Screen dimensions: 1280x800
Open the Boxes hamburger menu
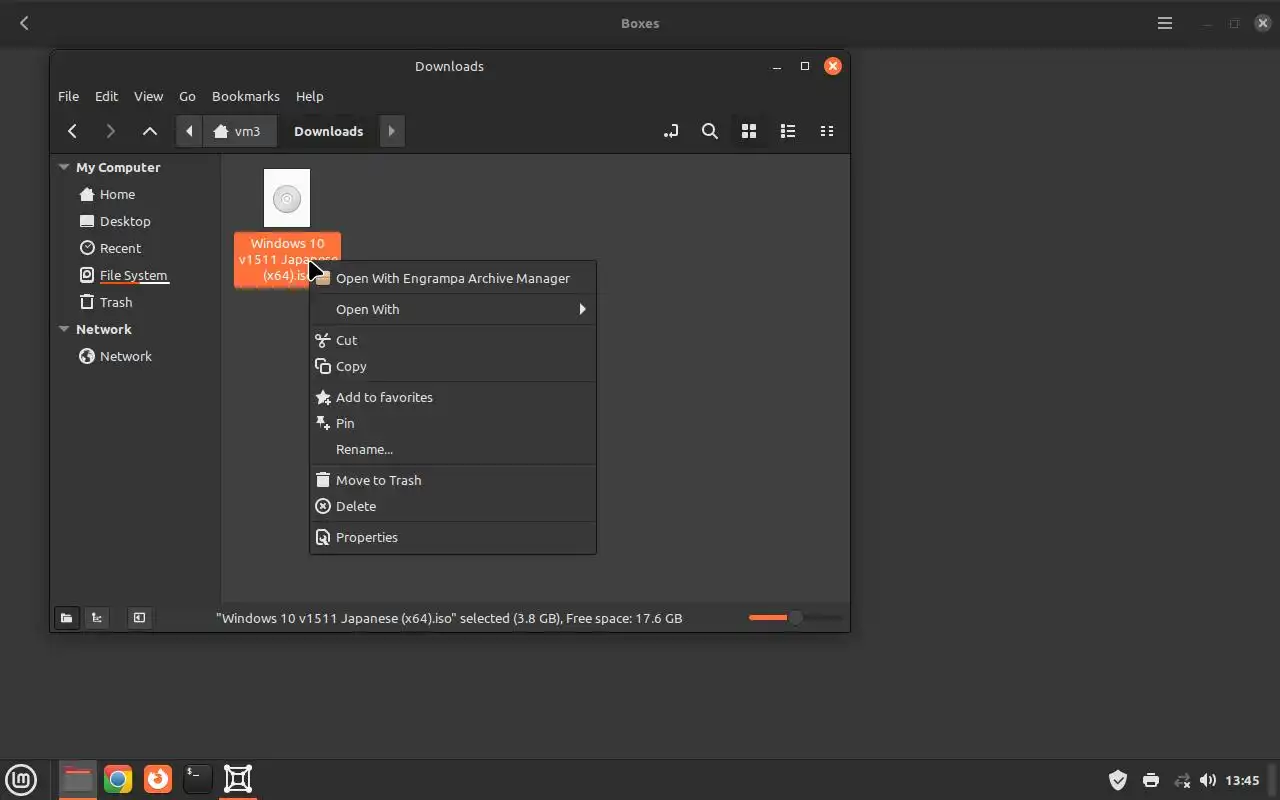pos(1165,23)
